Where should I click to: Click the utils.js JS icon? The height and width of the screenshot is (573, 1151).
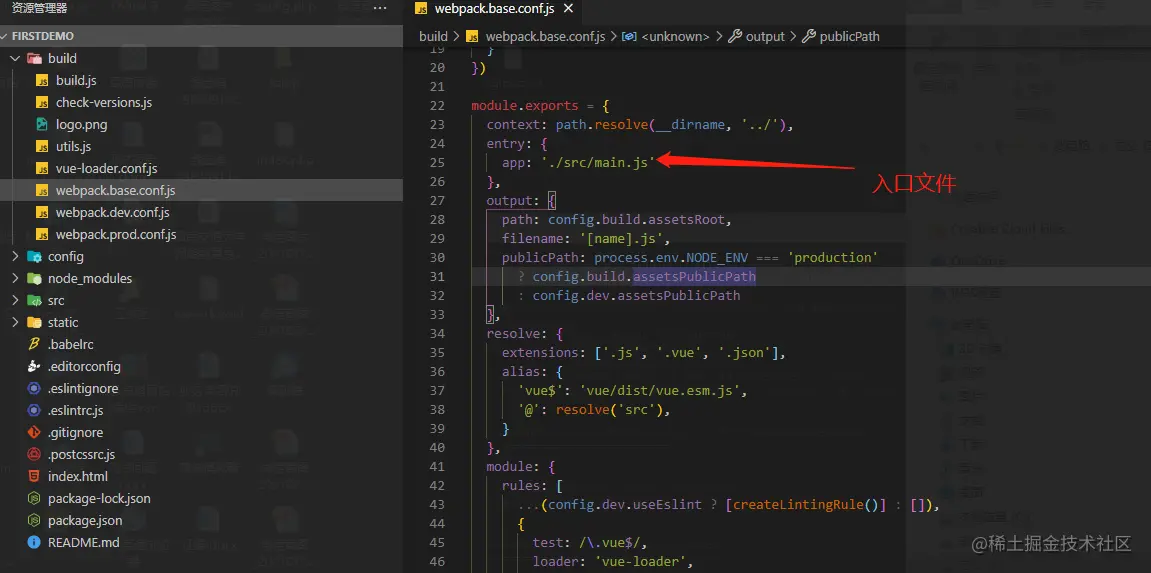coord(42,146)
